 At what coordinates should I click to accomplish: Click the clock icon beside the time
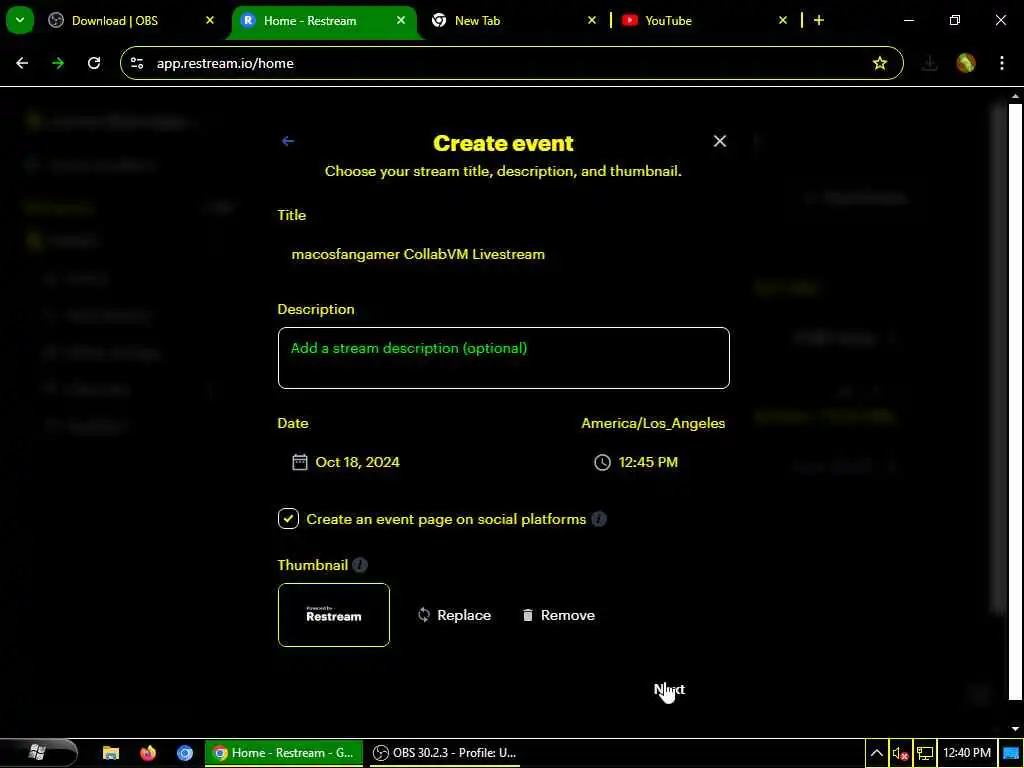tap(602, 462)
